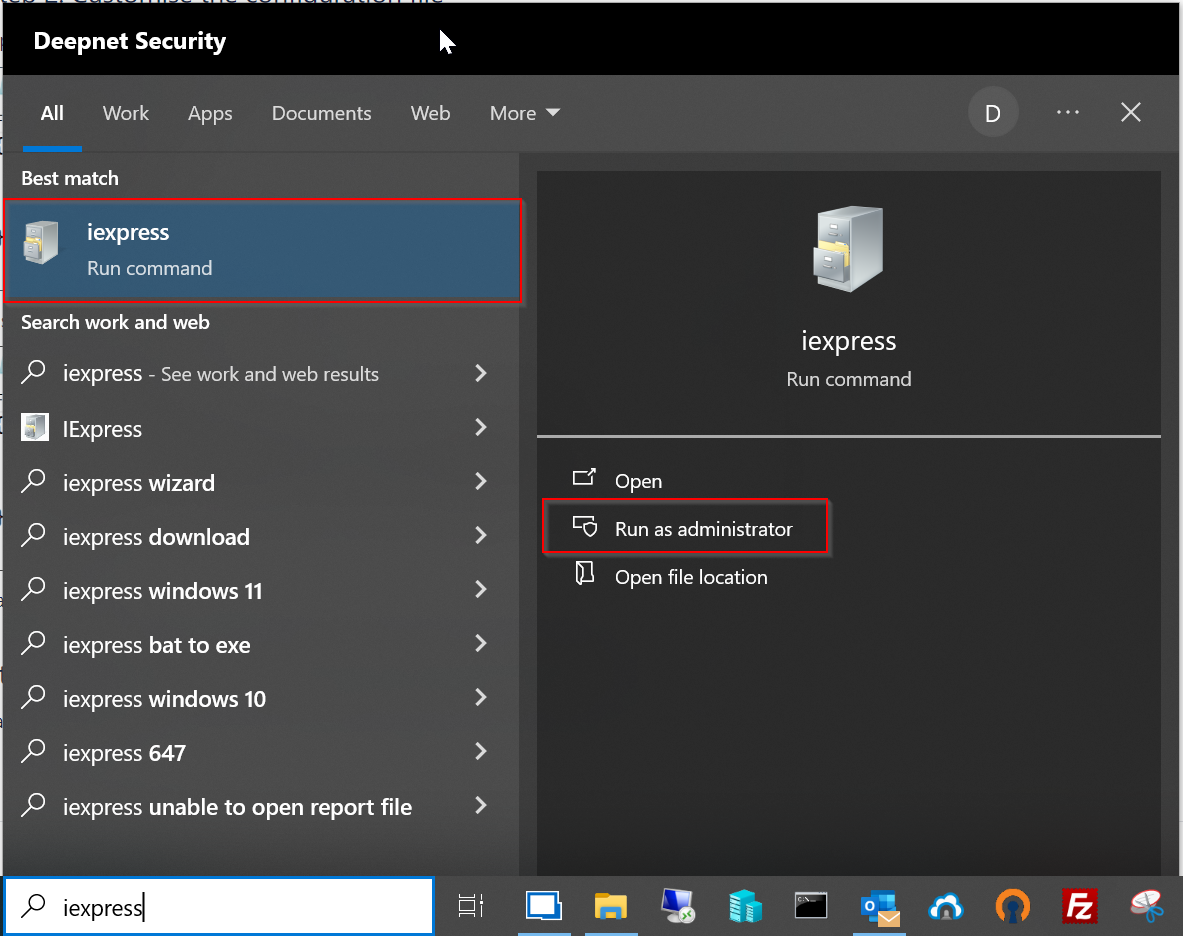
Task: Click the user account avatar D
Action: tap(993, 113)
